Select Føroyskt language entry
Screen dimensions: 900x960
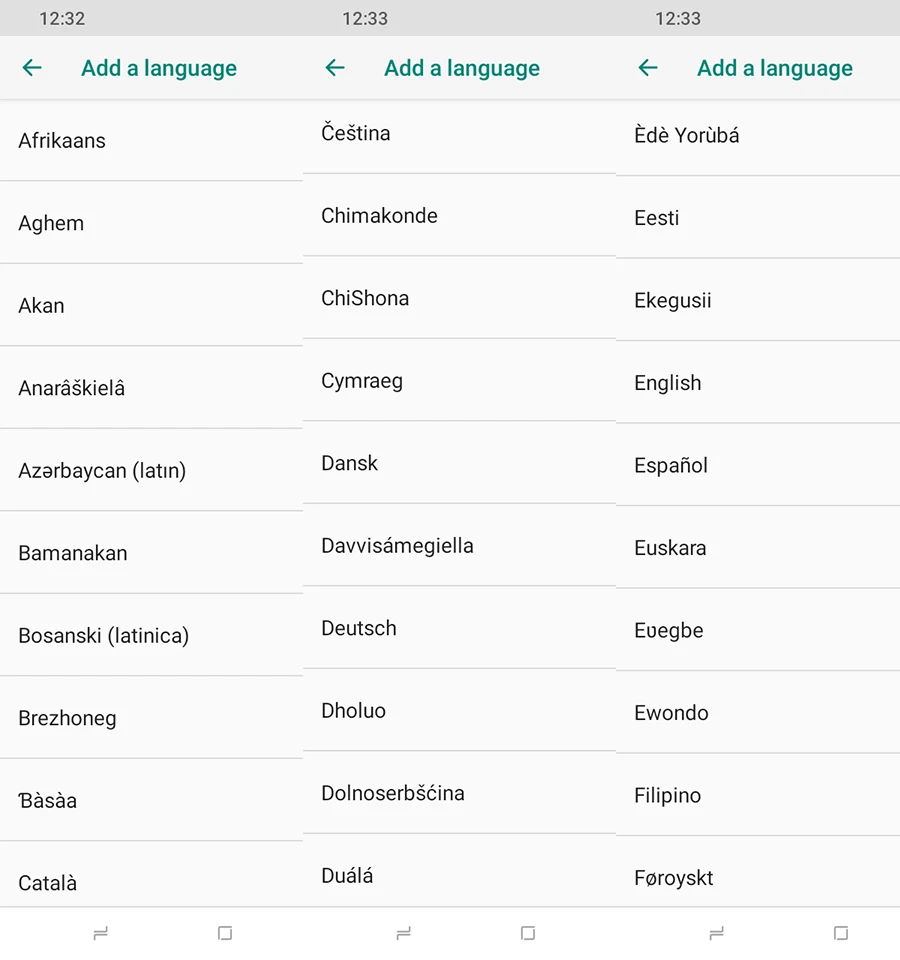[758, 872]
